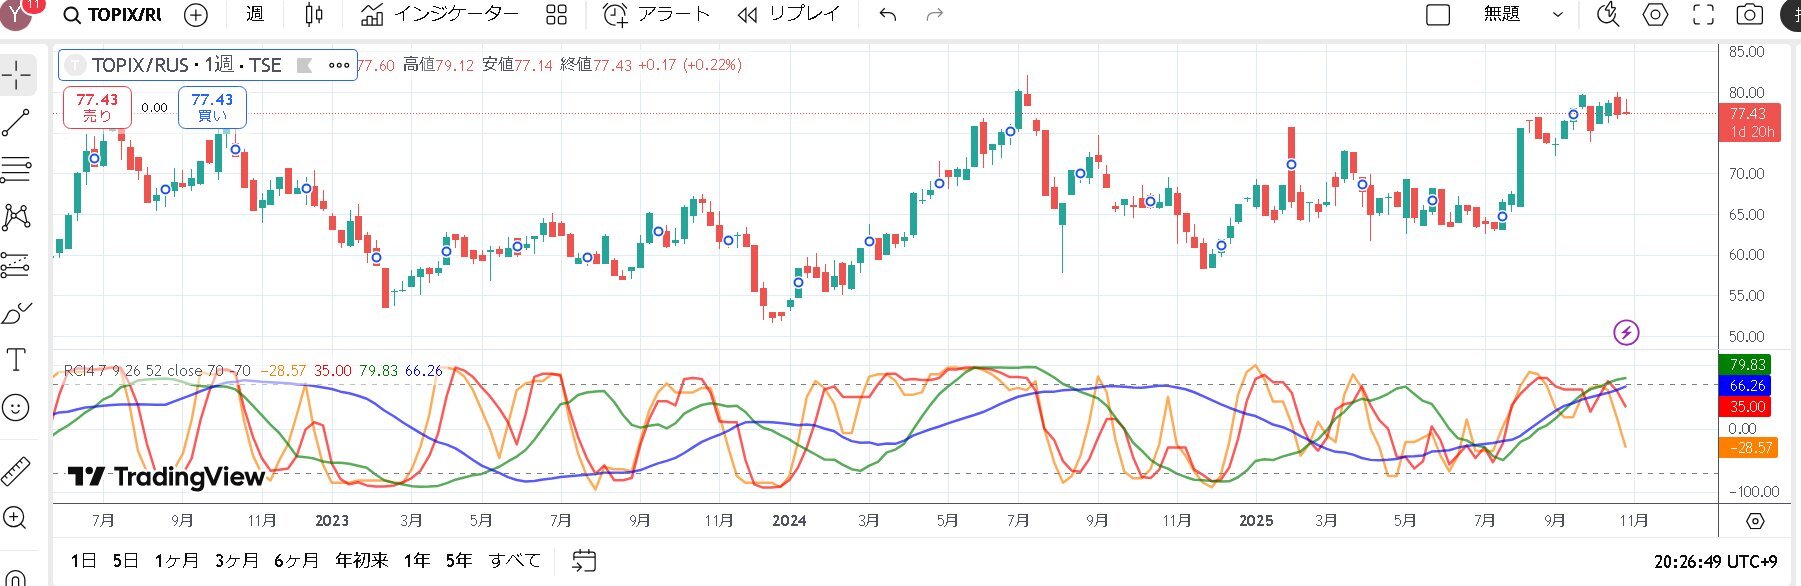Click the candlestick chart type icon
Image resolution: width=1801 pixels, height=586 pixels.
[313, 15]
